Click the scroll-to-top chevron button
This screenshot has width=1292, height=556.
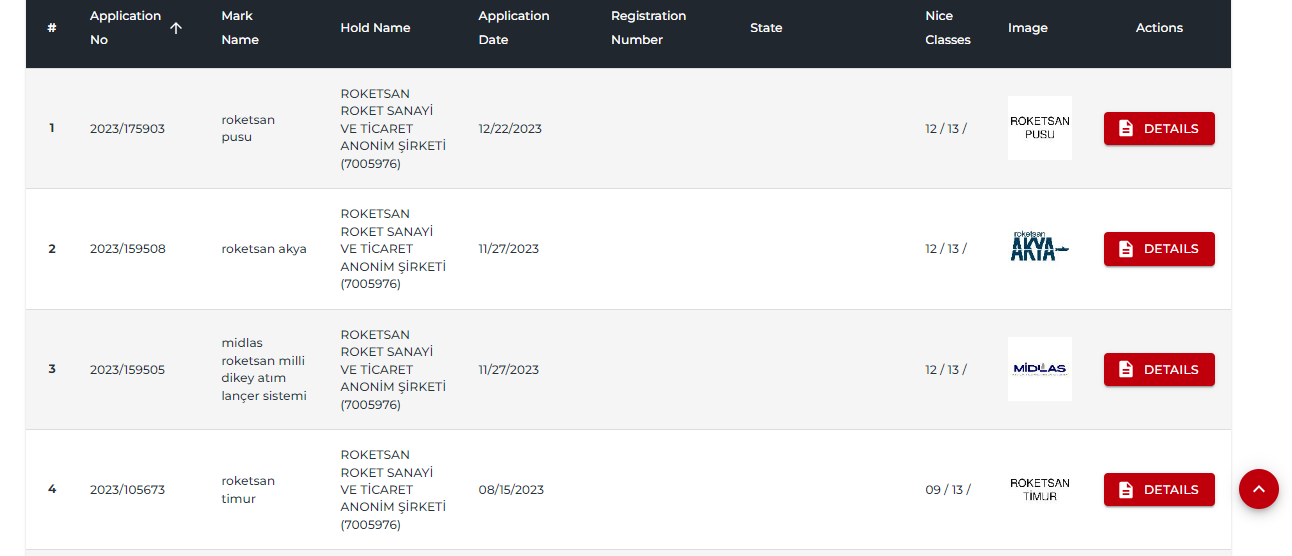coord(1258,489)
